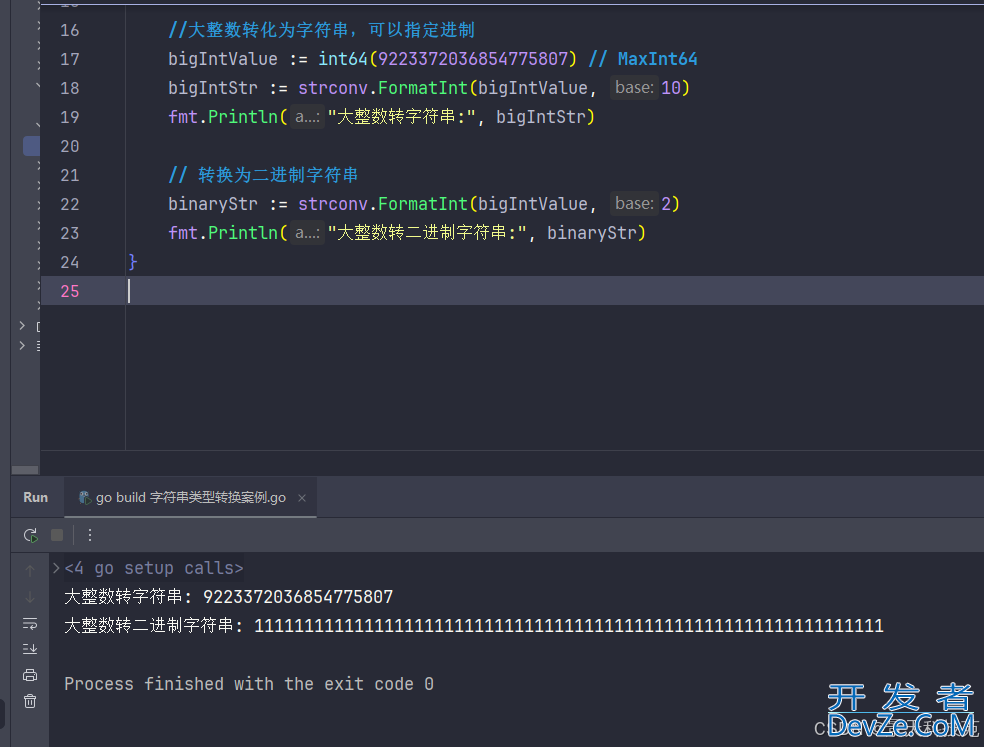Click the horizontal scrollbar thumb under project panel
Image resolution: width=984 pixels, height=747 pixels.
pyautogui.click(x=25, y=470)
